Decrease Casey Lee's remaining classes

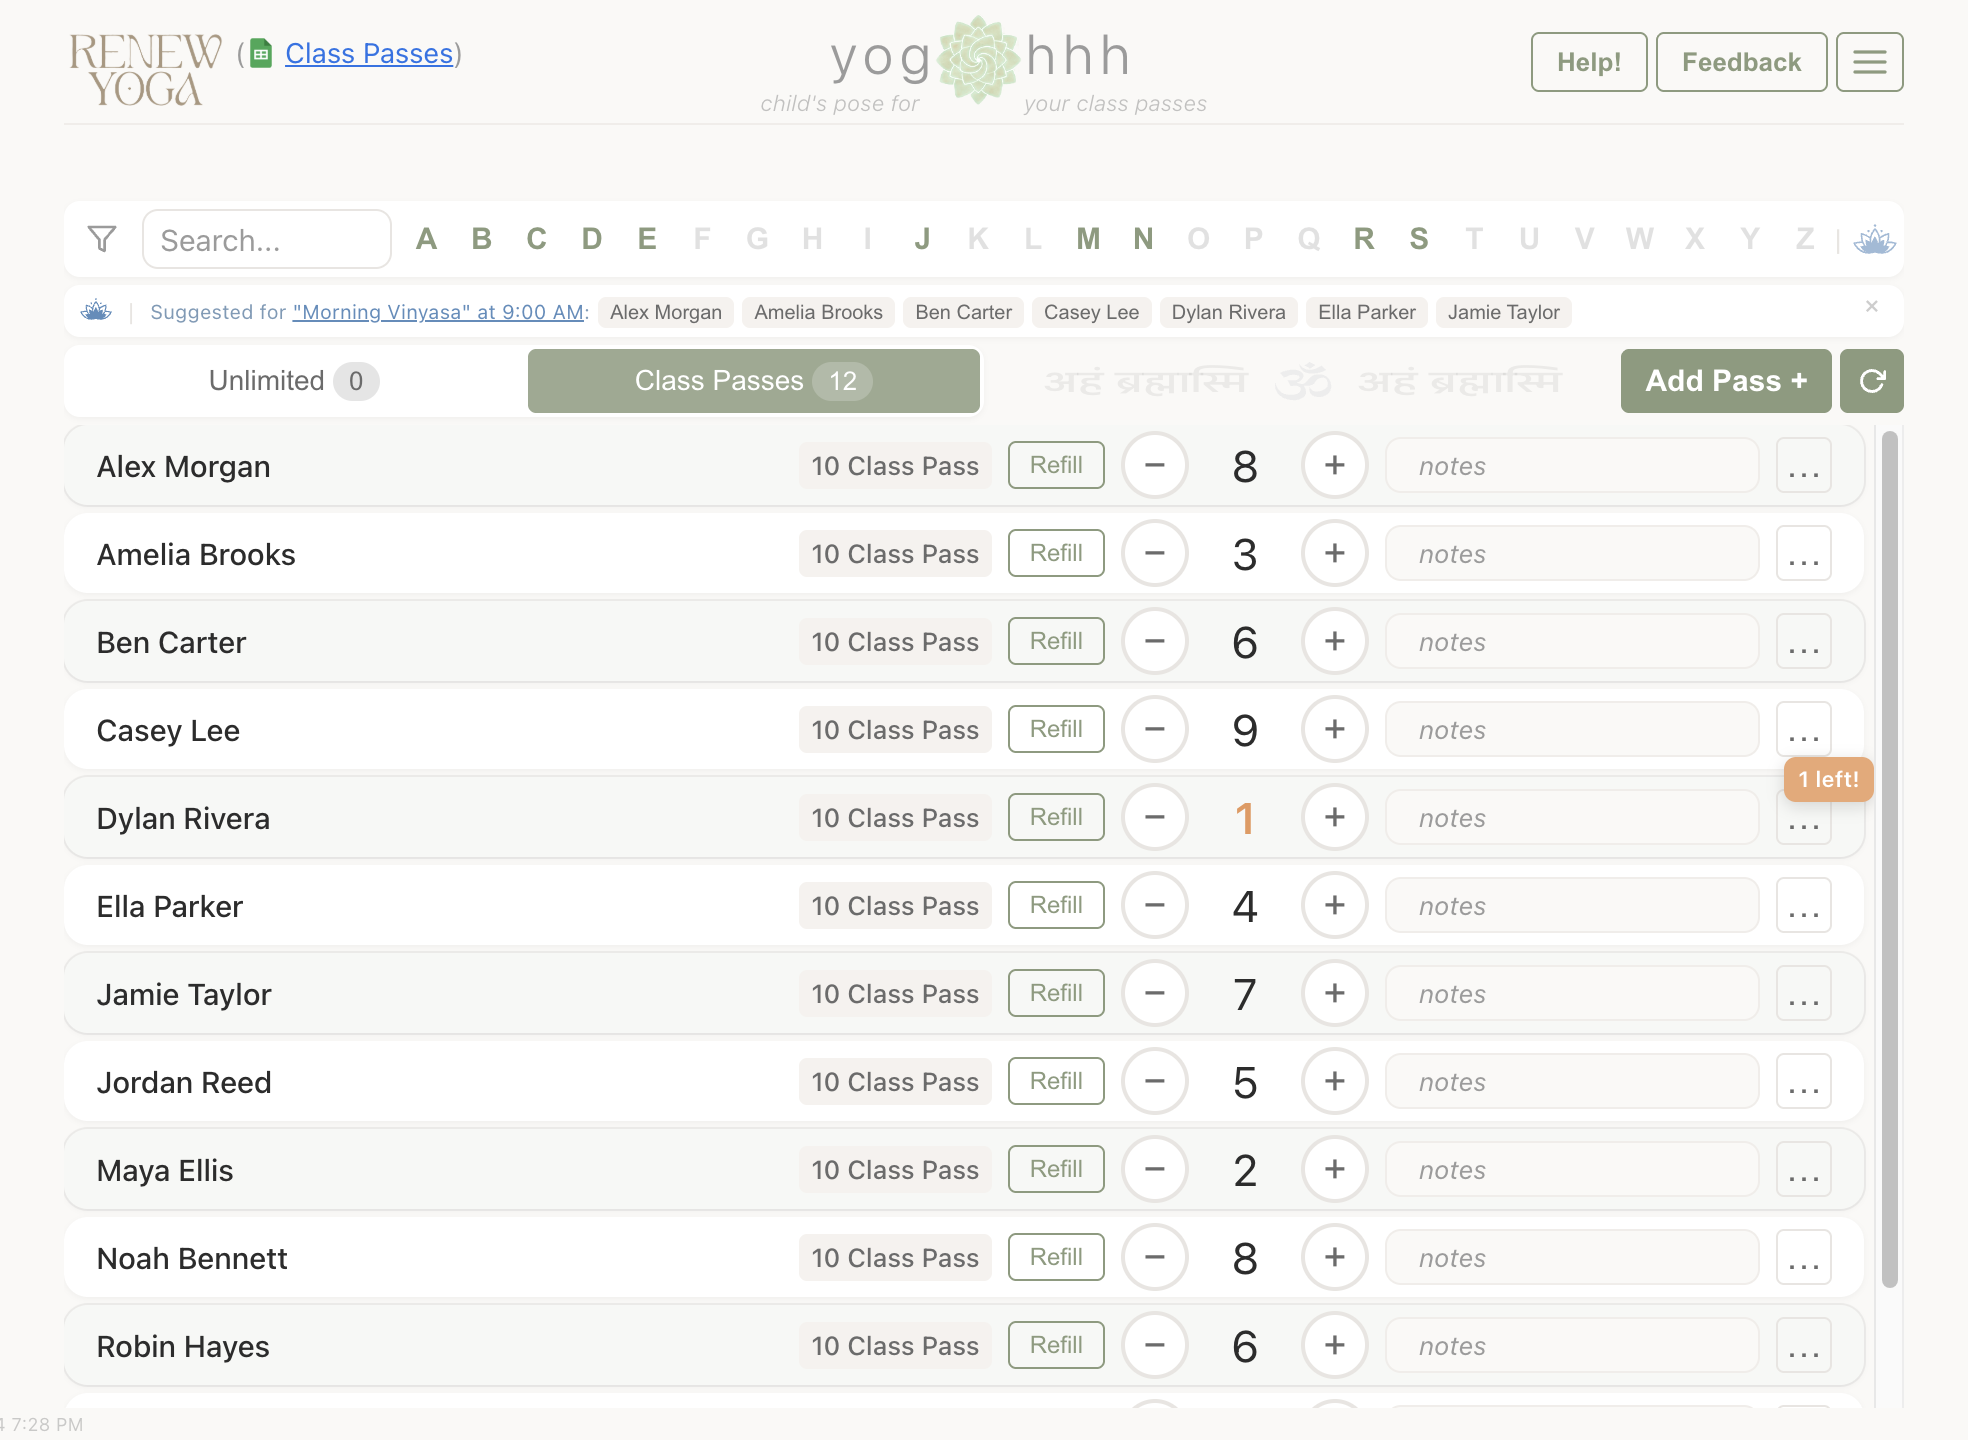coord(1155,730)
